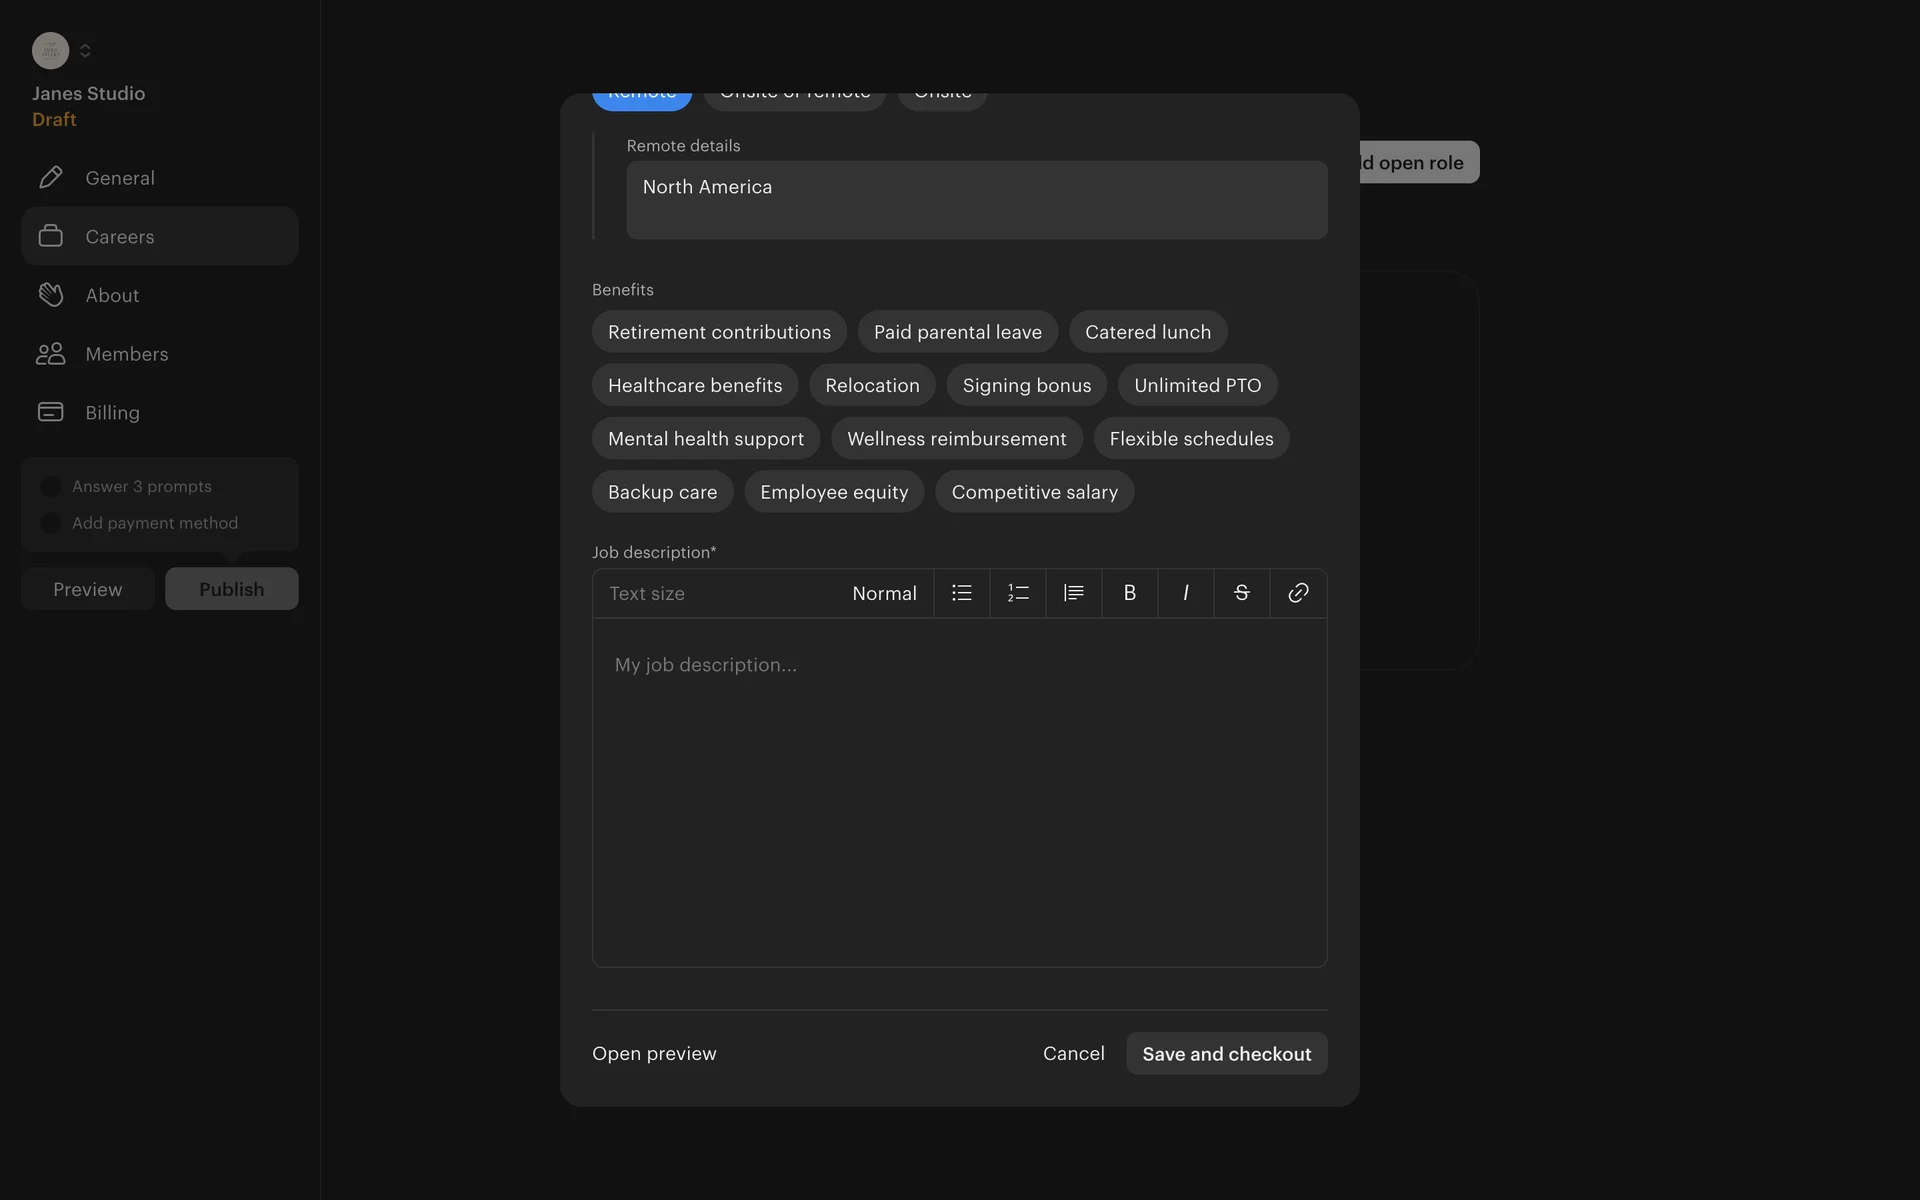Insert a hyperlink in job description
This screenshot has width=1920, height=1200.
[x=1298, y=593]
